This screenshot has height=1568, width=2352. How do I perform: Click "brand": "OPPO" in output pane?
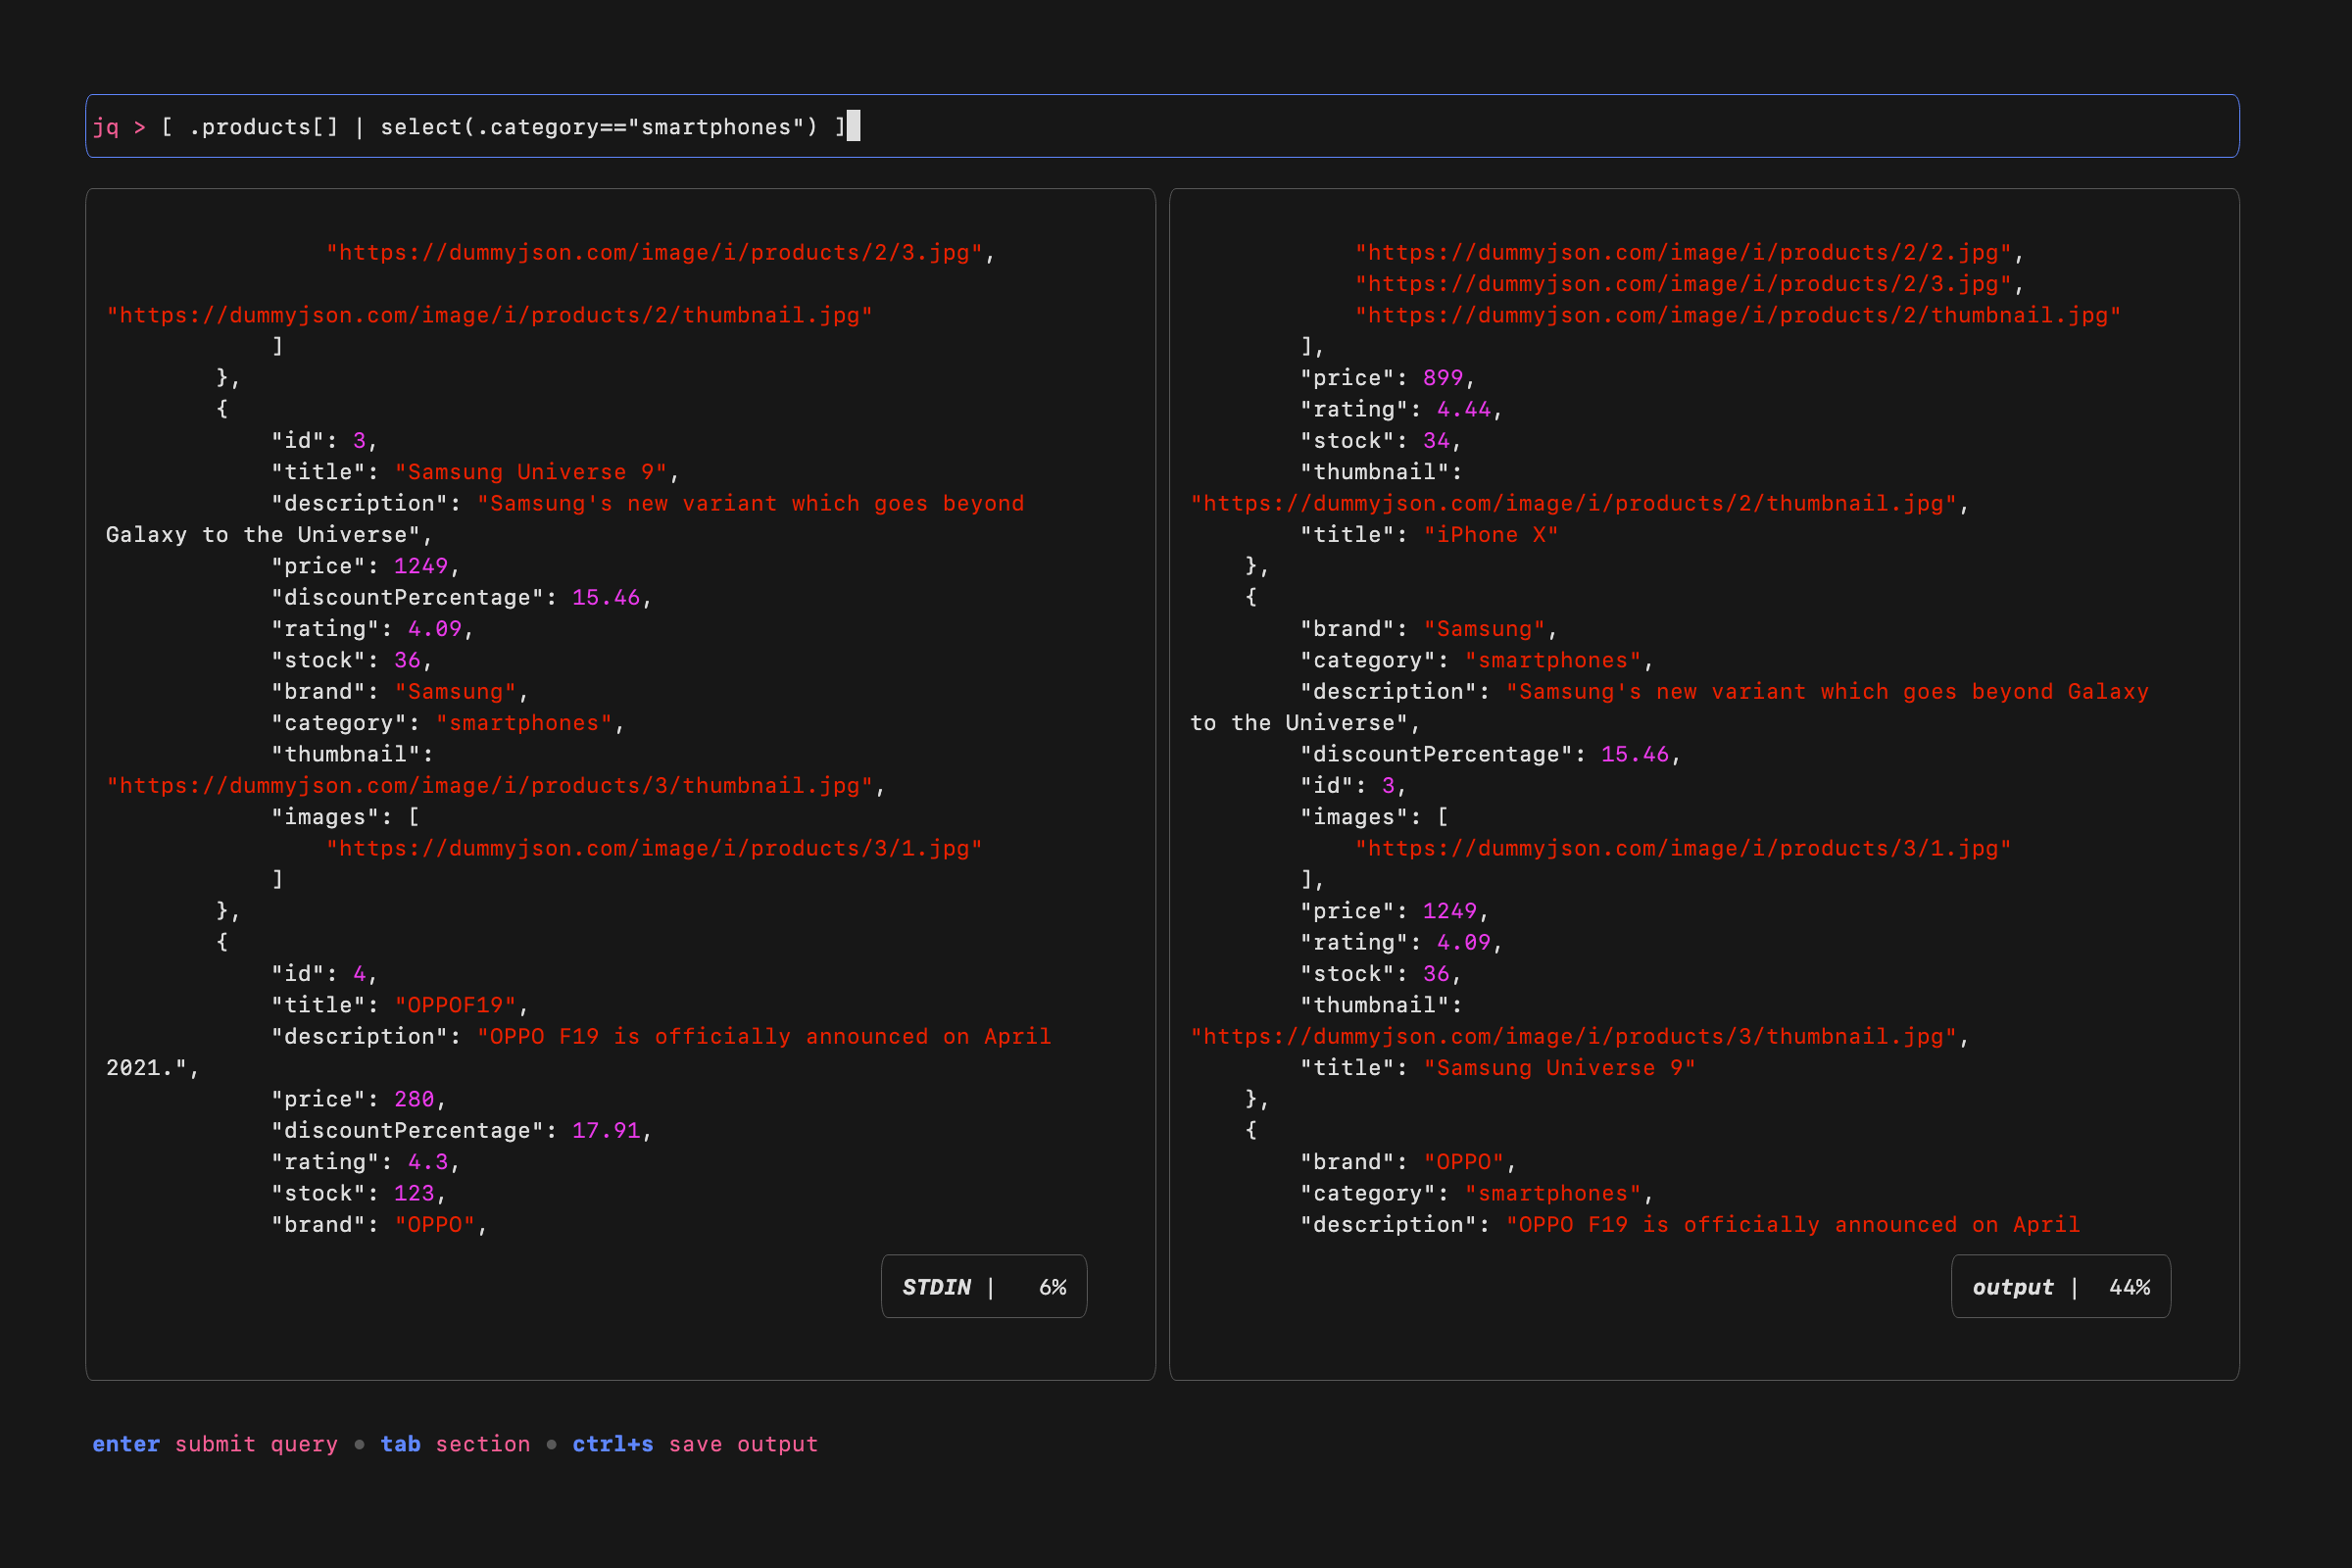pos(1408,1162)
